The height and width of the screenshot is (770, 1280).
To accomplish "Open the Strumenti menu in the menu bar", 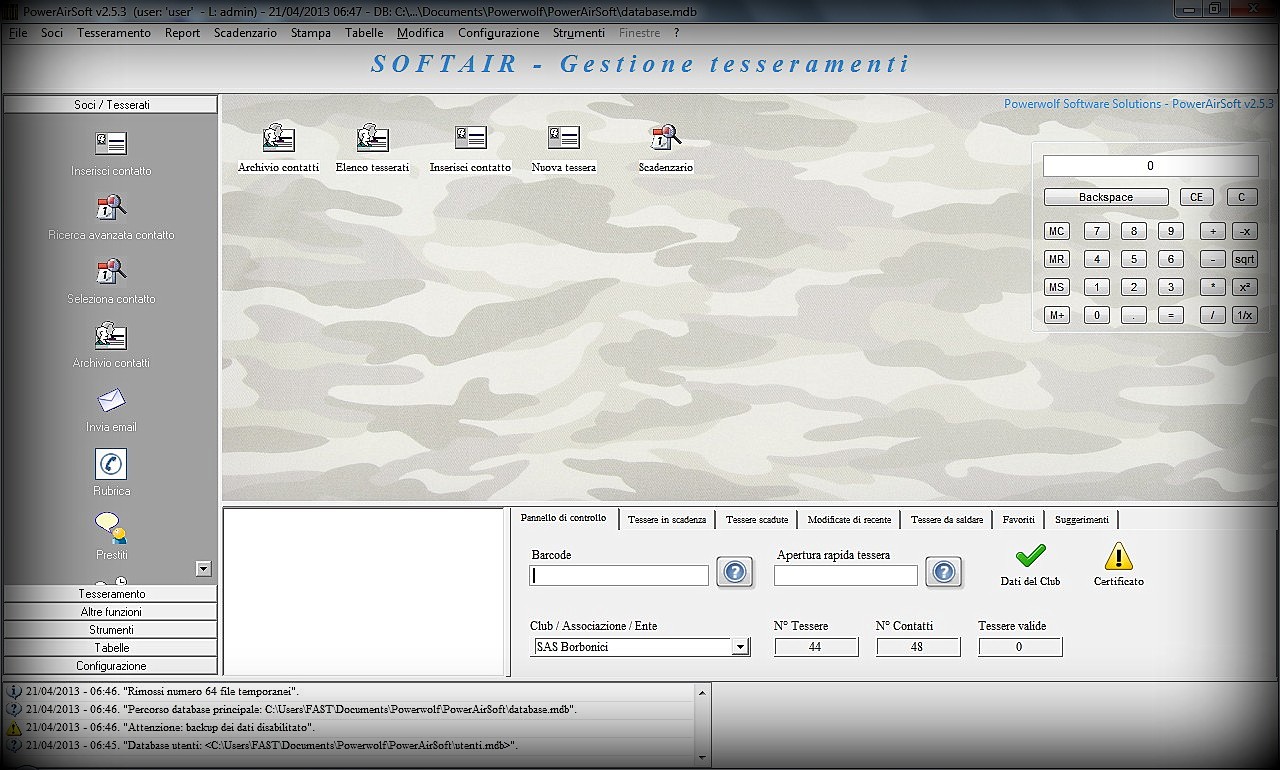I will (x=579, y=33).
